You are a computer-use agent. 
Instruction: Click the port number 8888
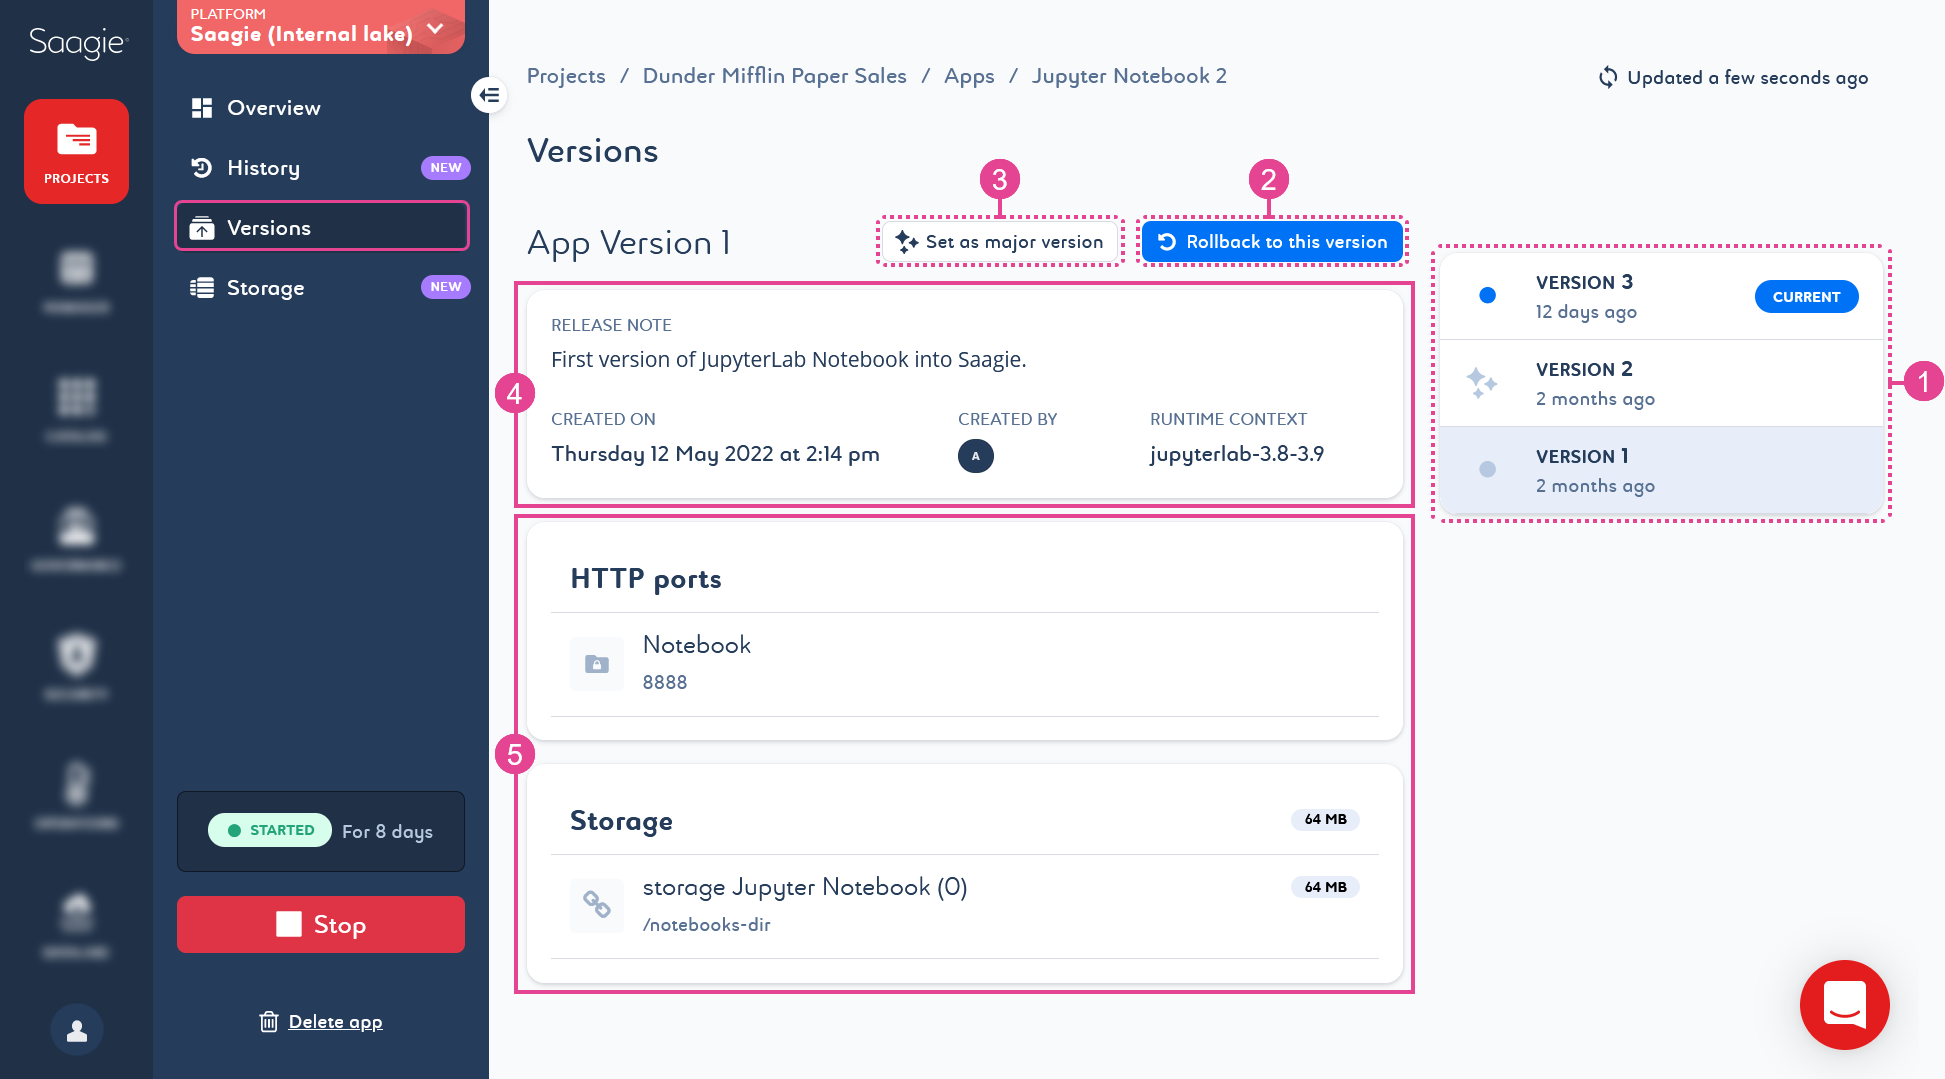[665, 683]
